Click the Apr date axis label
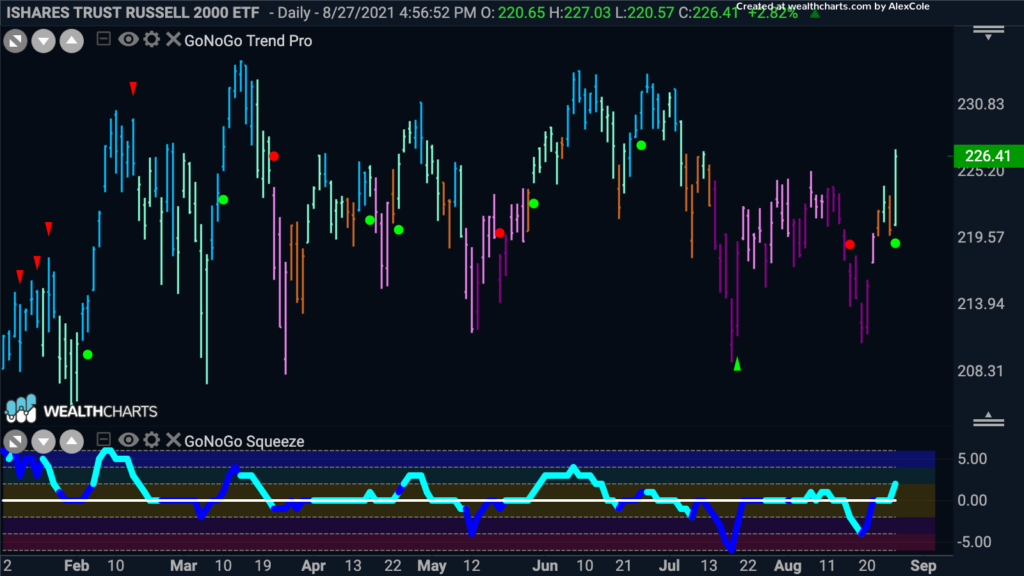This screenshot has width=1024, height=576. pyautogui.click(x=313, y=566)
